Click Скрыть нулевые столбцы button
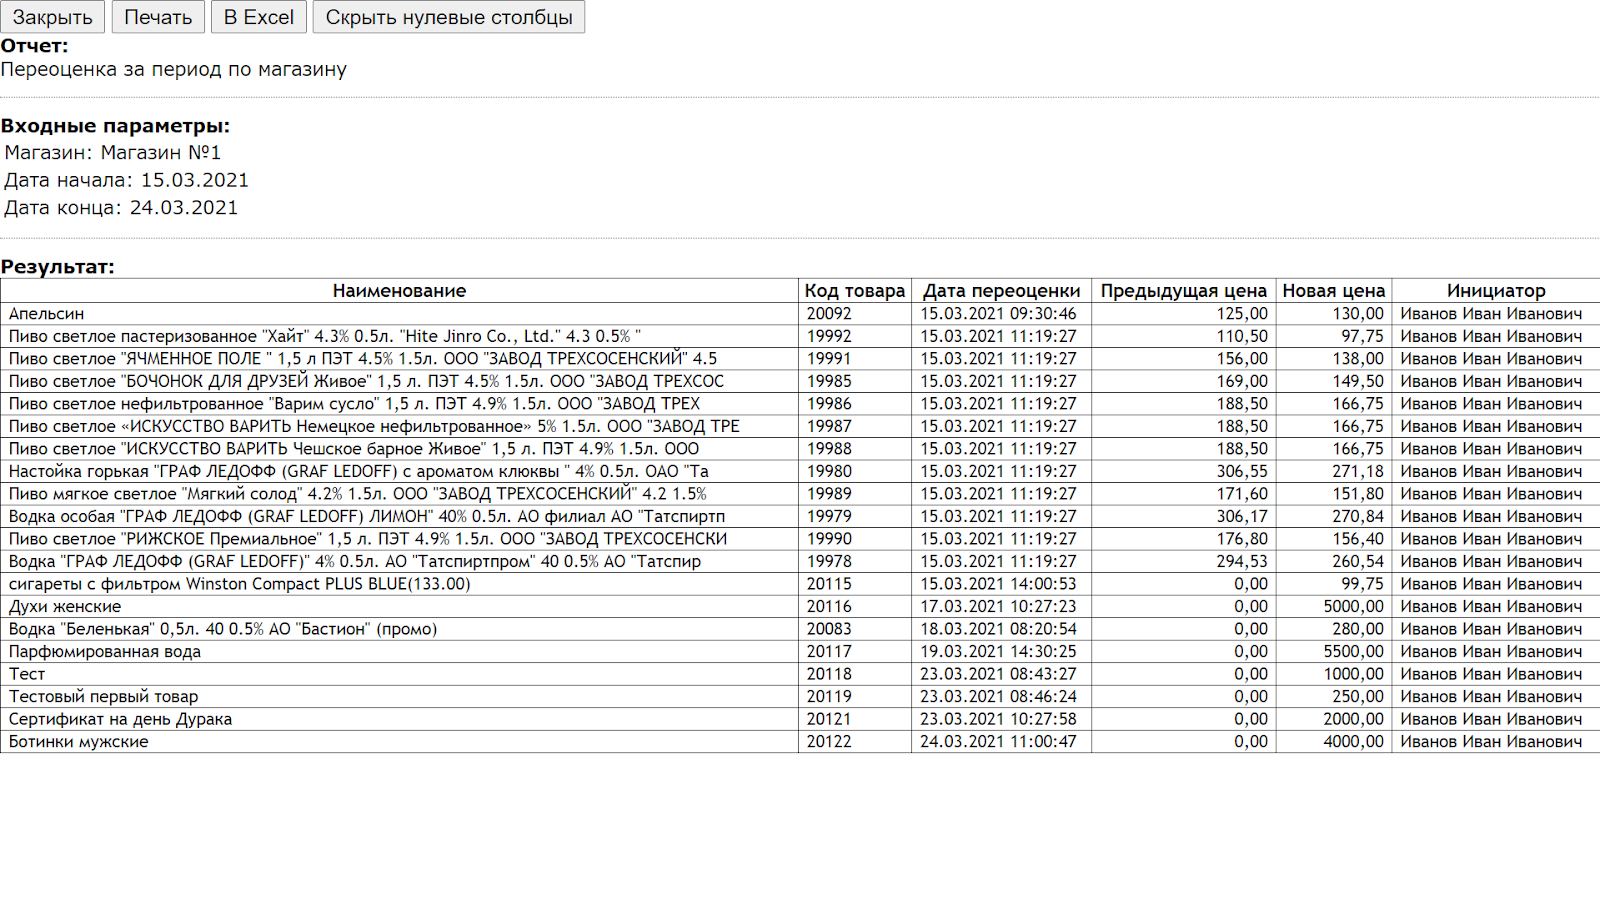Viewport: 1600px width, 900px height. tap(448, 17)
